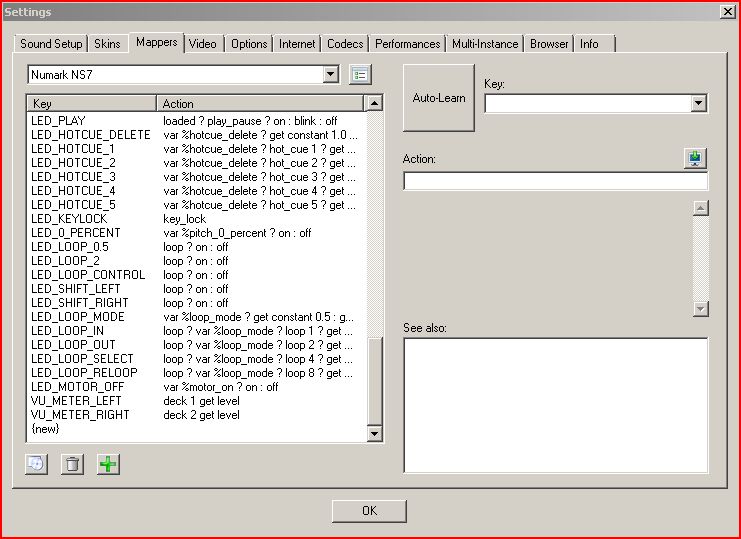This screenshot has height=539, width=741.
Task: Click the mapping list scroll down arrow
Action: tap(375, 434)
